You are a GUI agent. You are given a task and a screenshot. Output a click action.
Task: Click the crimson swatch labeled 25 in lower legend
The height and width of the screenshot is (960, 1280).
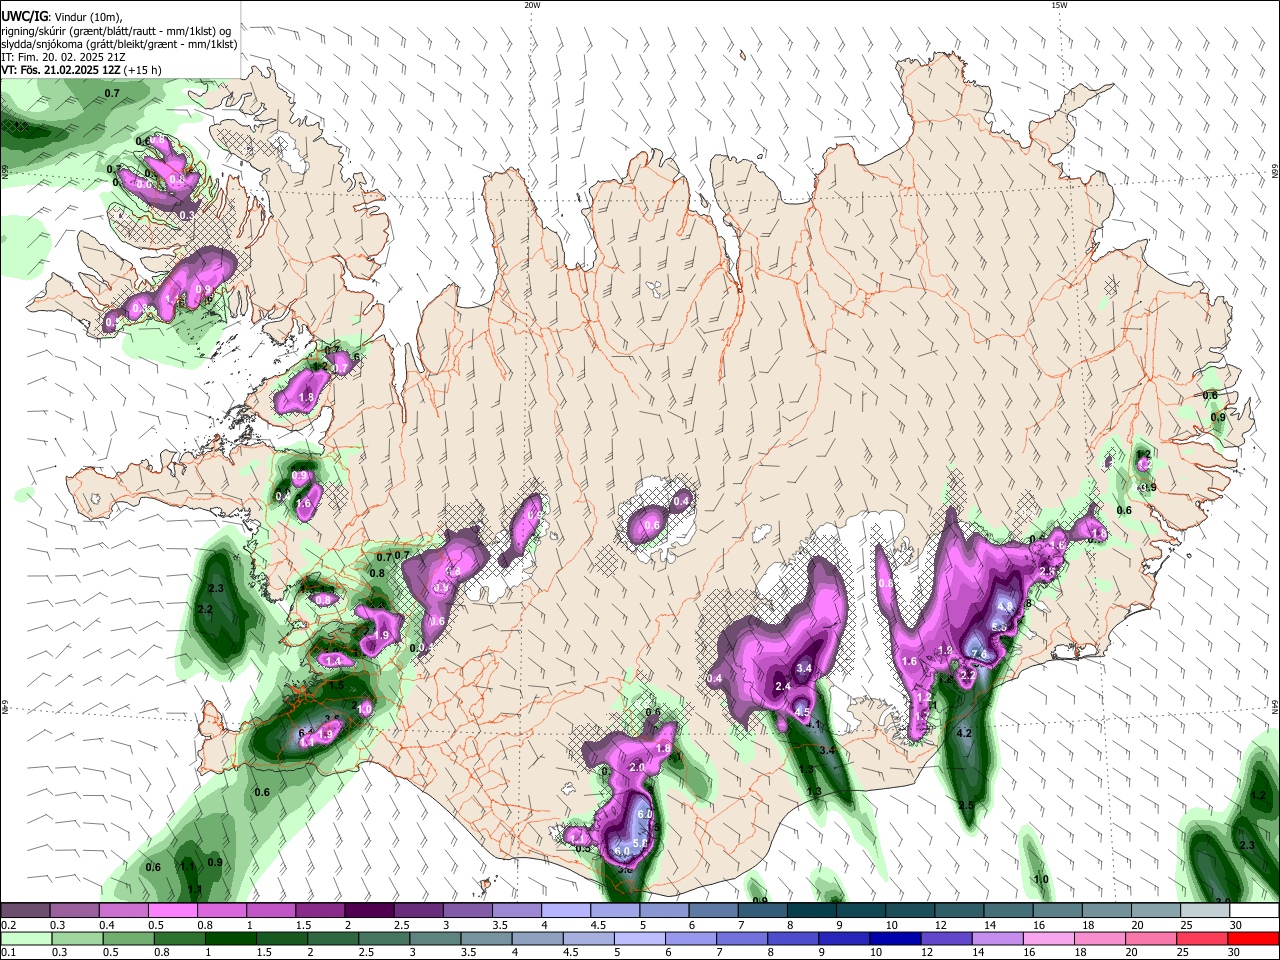[x=1203, y=939]
